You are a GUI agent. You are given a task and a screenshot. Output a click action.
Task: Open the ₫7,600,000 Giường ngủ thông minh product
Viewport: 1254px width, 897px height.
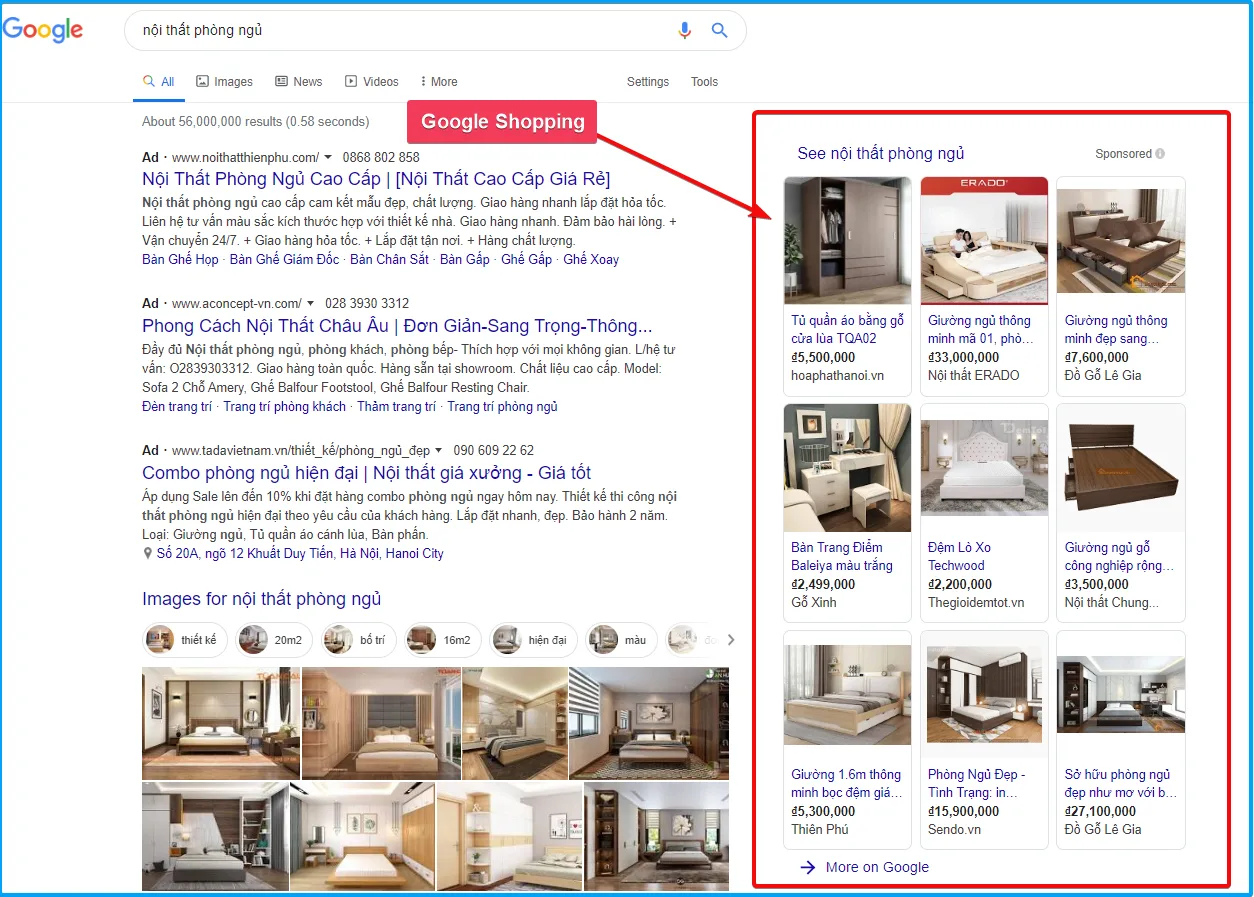coord(1121,286)
